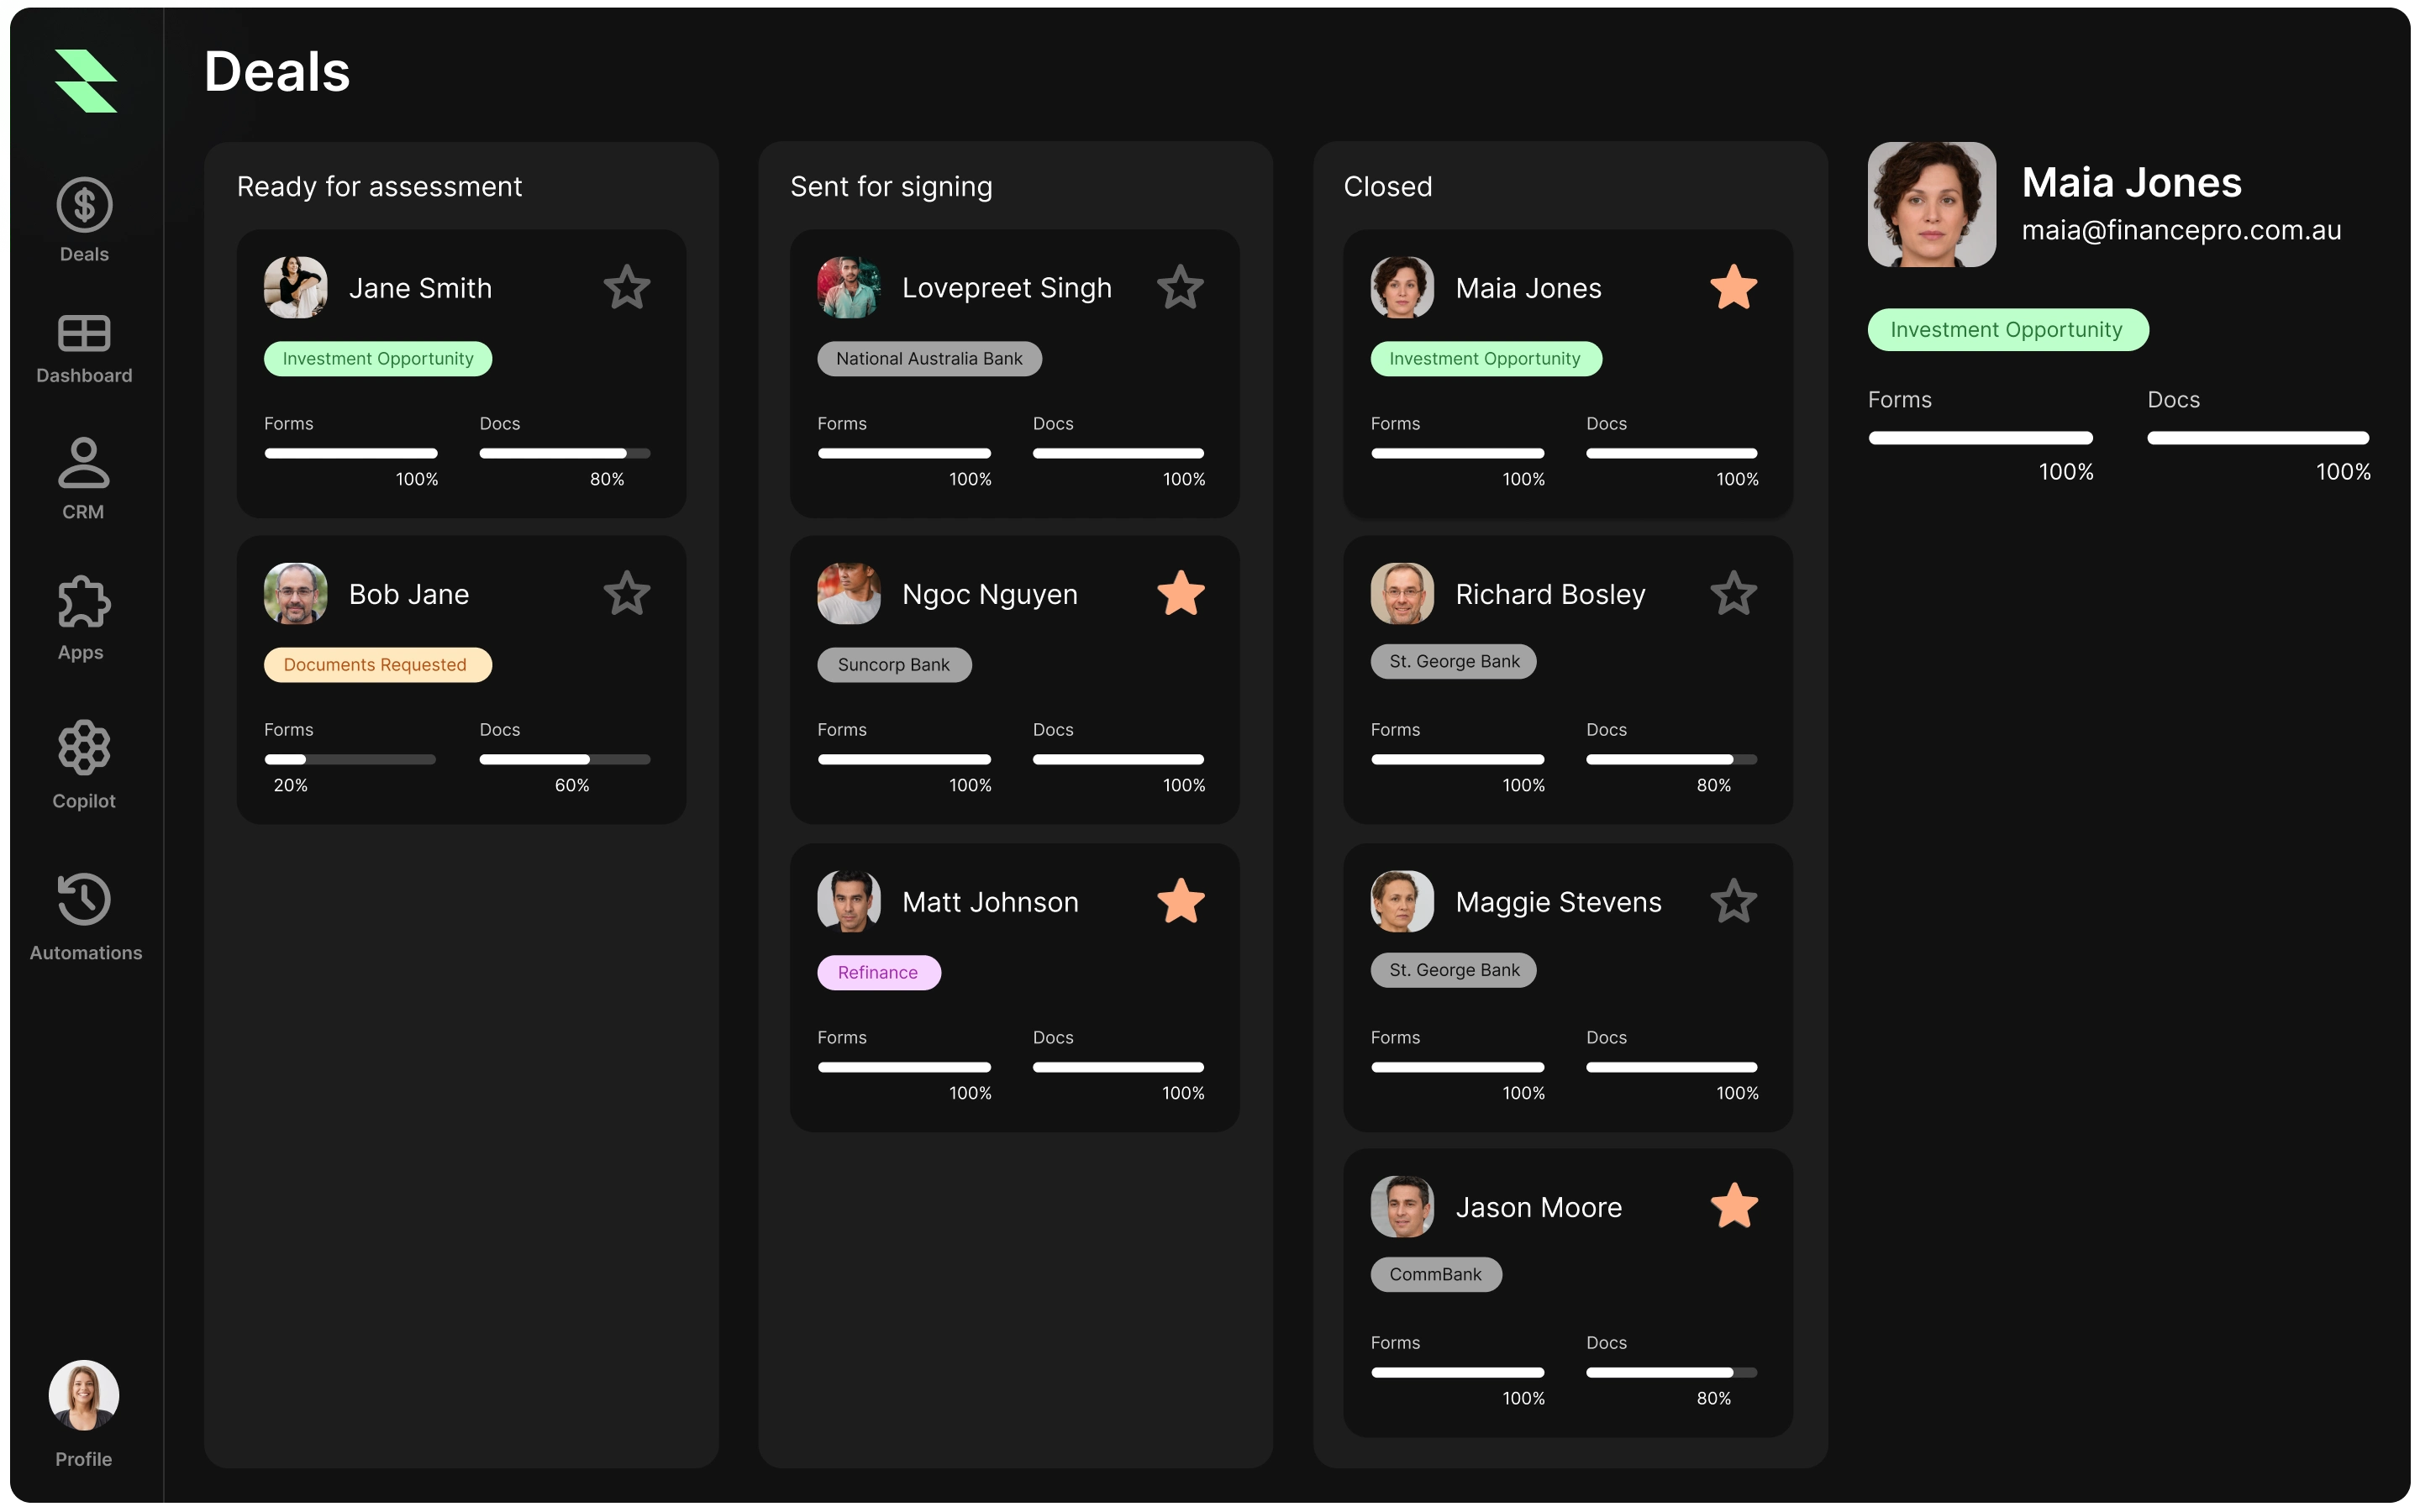This screenshot has width=2420, height=1512.
Task: Star the Maggie Stevens deal
Action: (1733, 901)
